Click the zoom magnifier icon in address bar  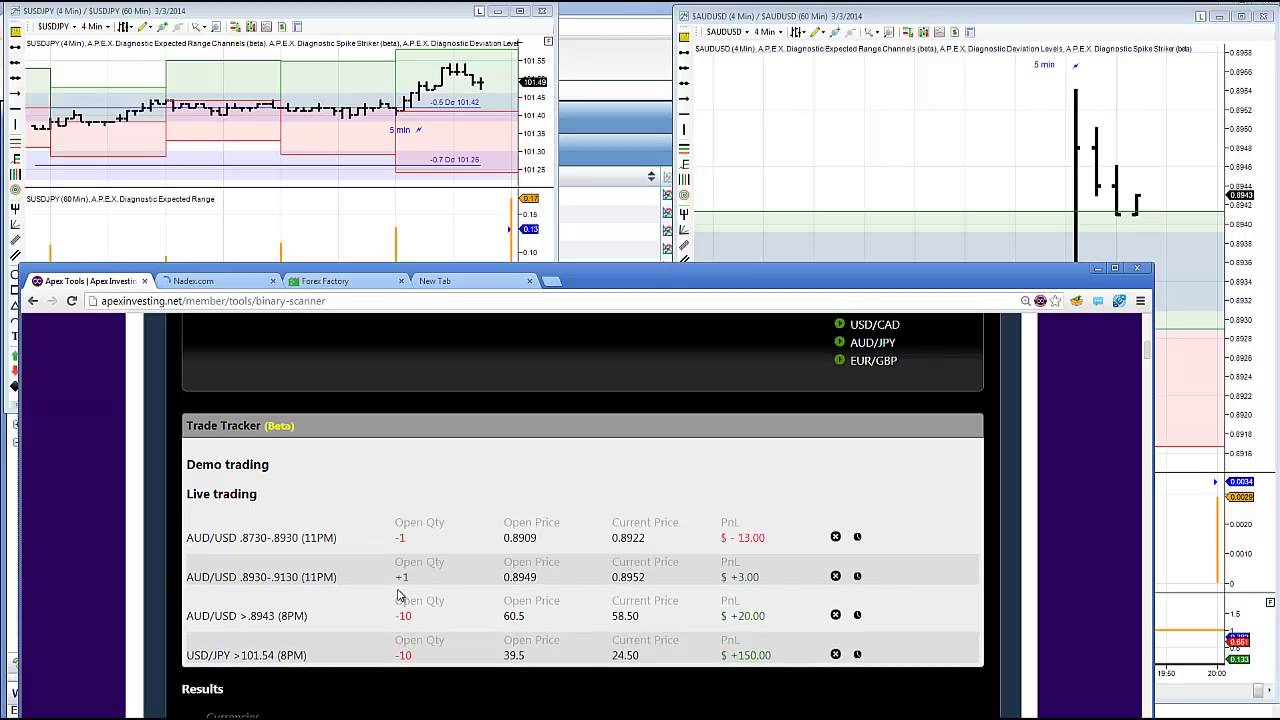click(x=1025, y=301)
